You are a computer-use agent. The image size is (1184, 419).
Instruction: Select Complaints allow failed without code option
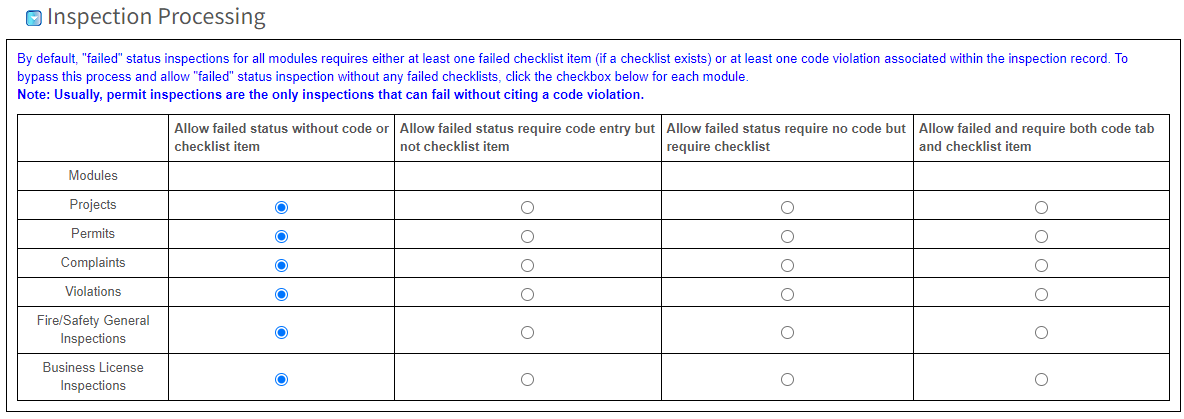(x=282, y=265)
